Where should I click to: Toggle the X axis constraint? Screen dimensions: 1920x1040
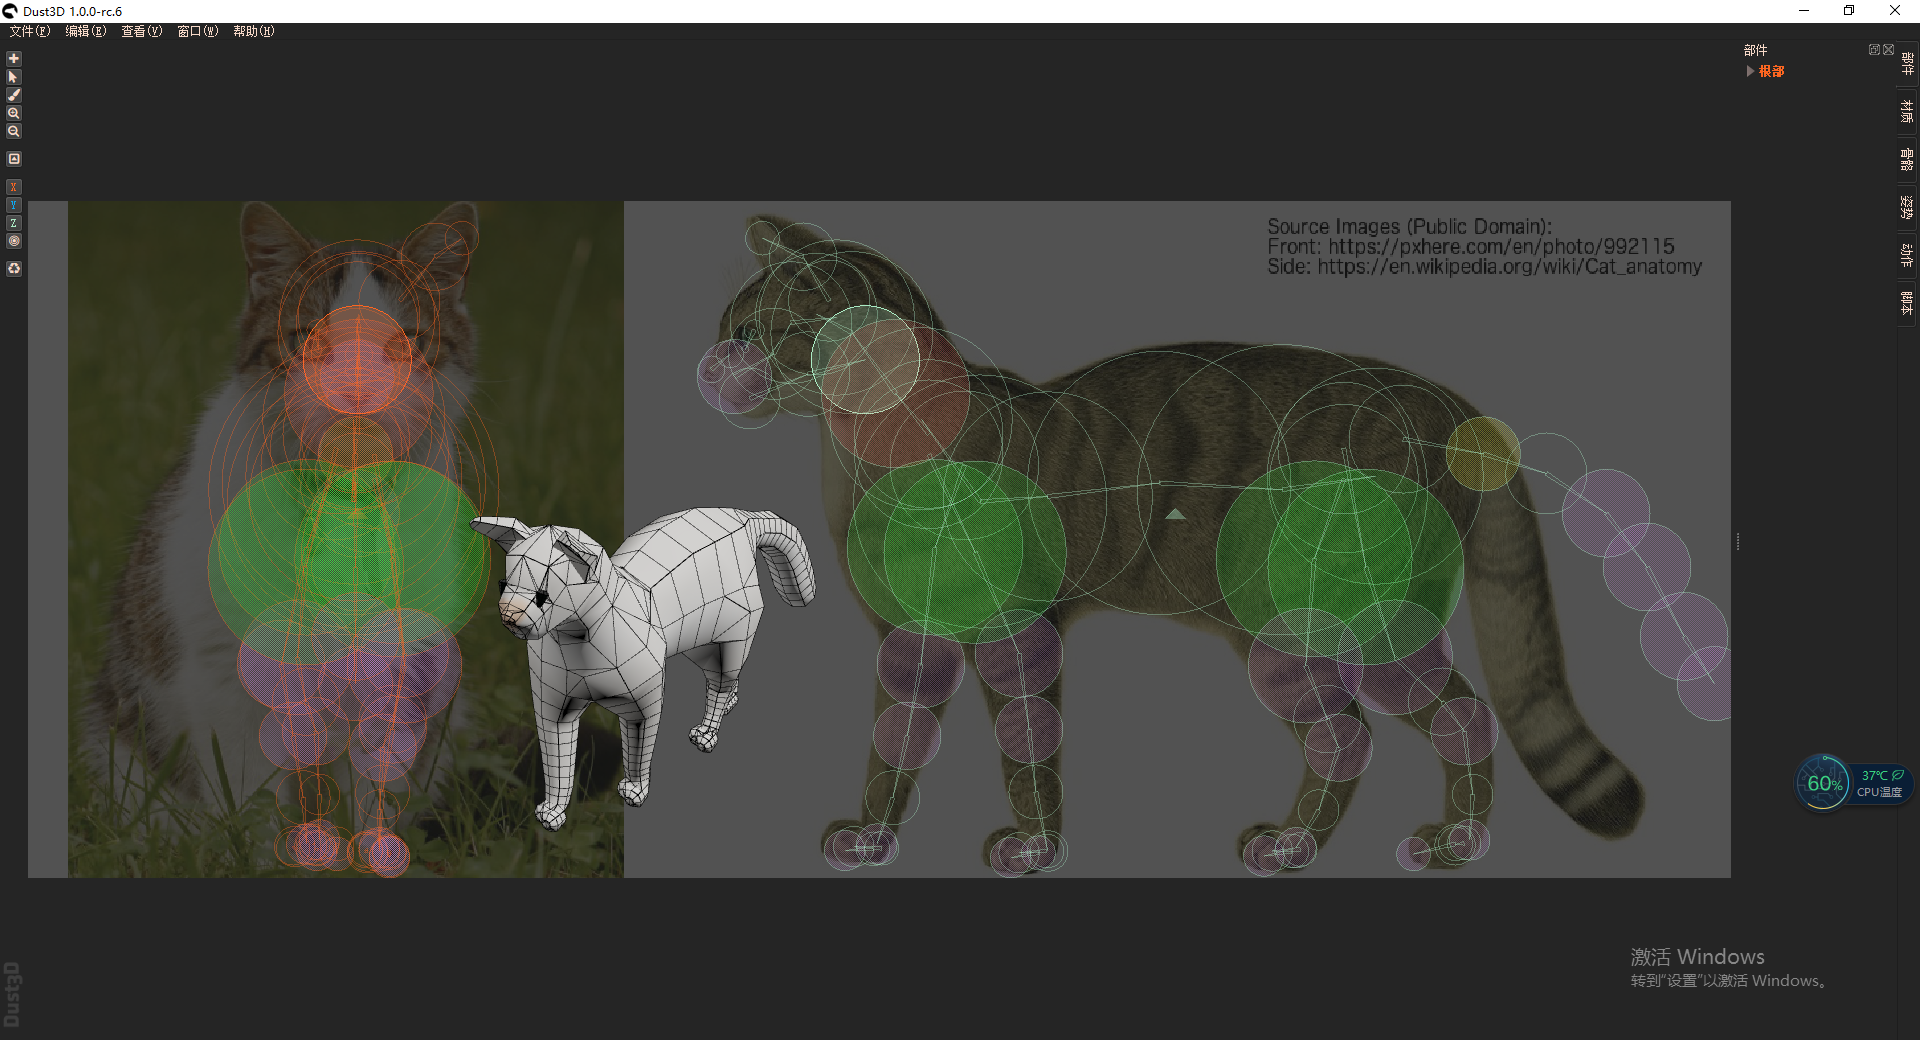tap(13, 187)
